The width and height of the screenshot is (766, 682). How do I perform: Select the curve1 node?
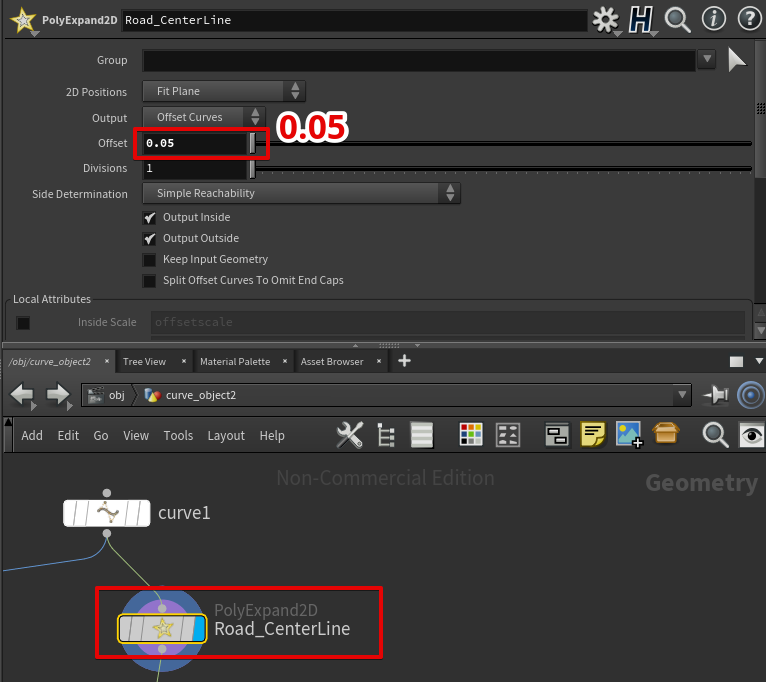pyautogui.click(x=106, y=513)
